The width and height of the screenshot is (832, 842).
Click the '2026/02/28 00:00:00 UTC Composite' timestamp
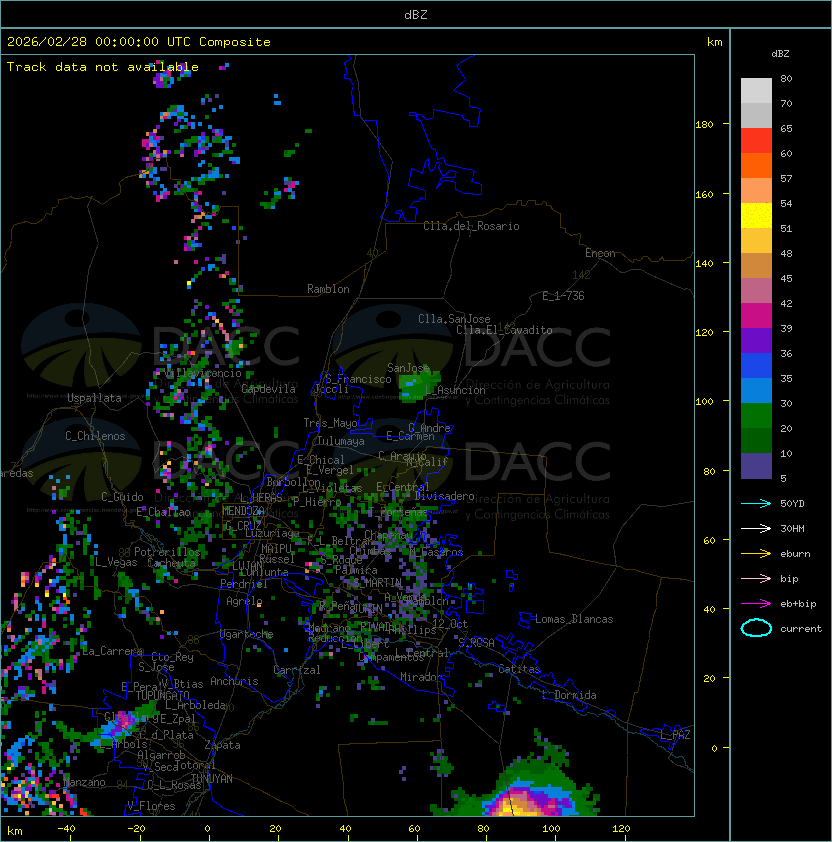pyautogui.click(x=139, y=42)
